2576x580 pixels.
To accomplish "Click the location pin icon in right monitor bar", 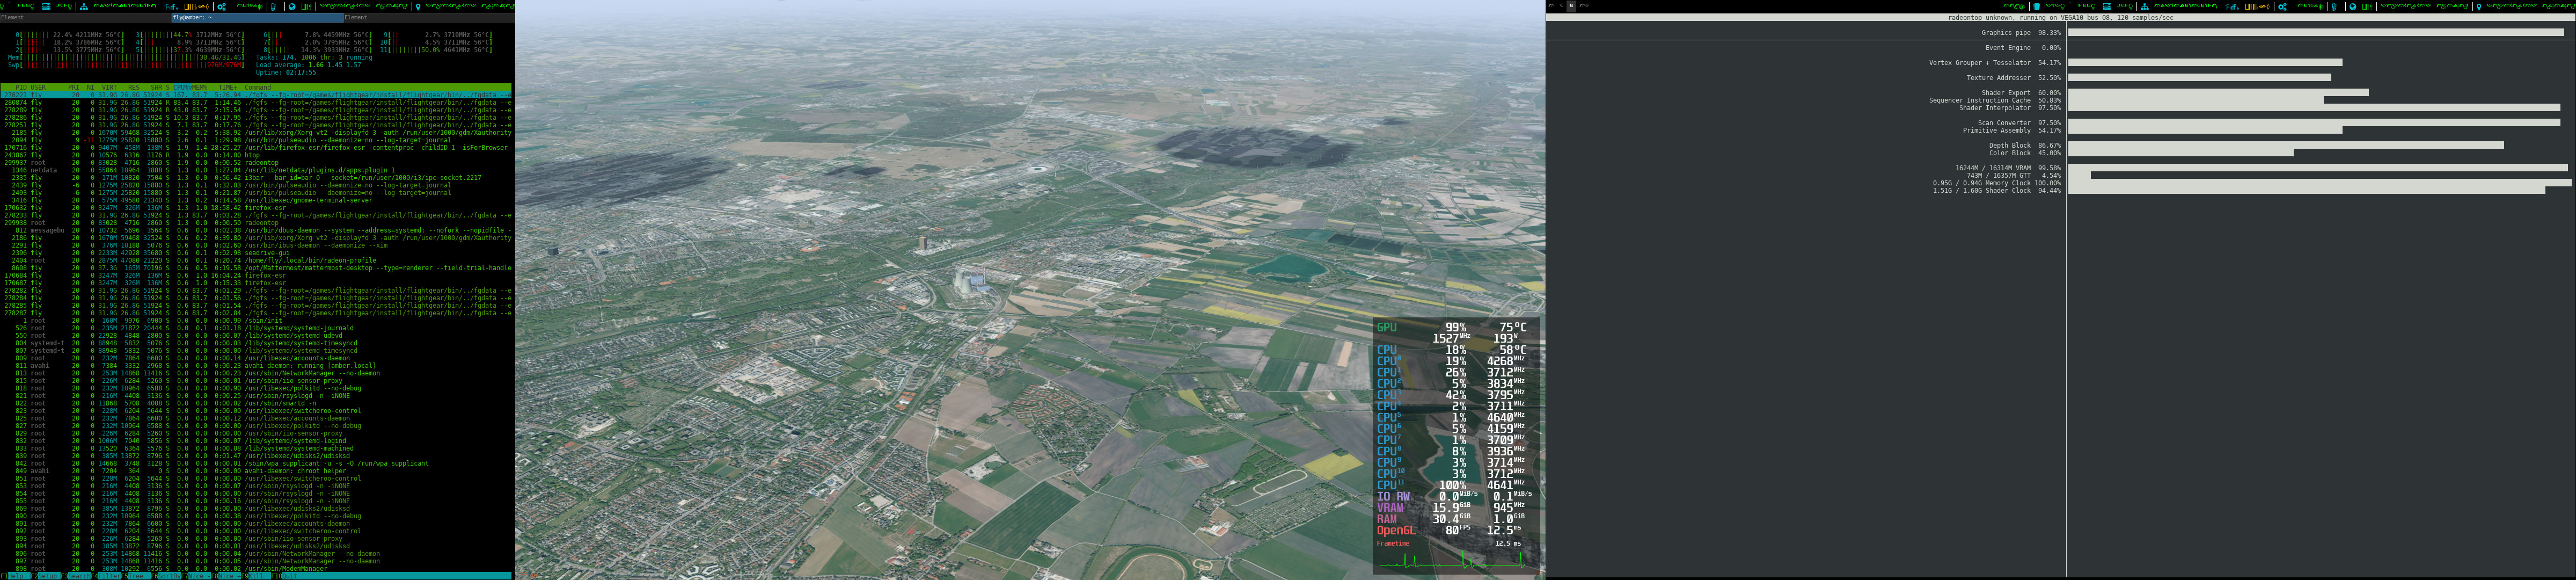I will (x=2478, y=6).
